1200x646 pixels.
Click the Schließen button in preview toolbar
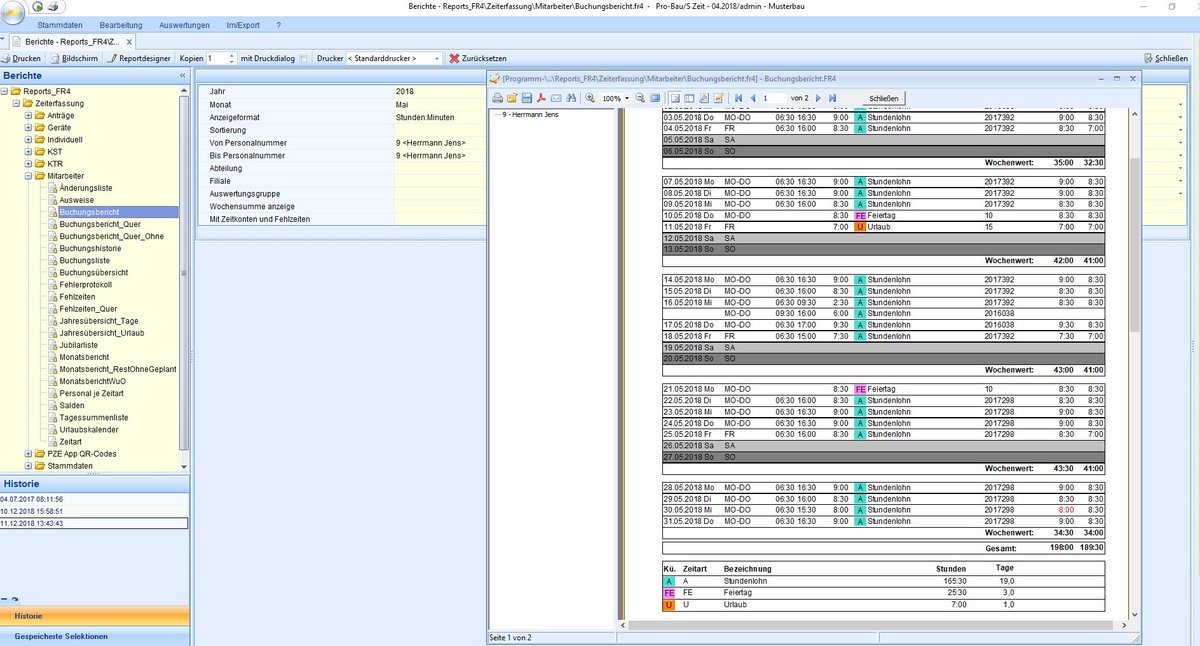click(883, 98)
